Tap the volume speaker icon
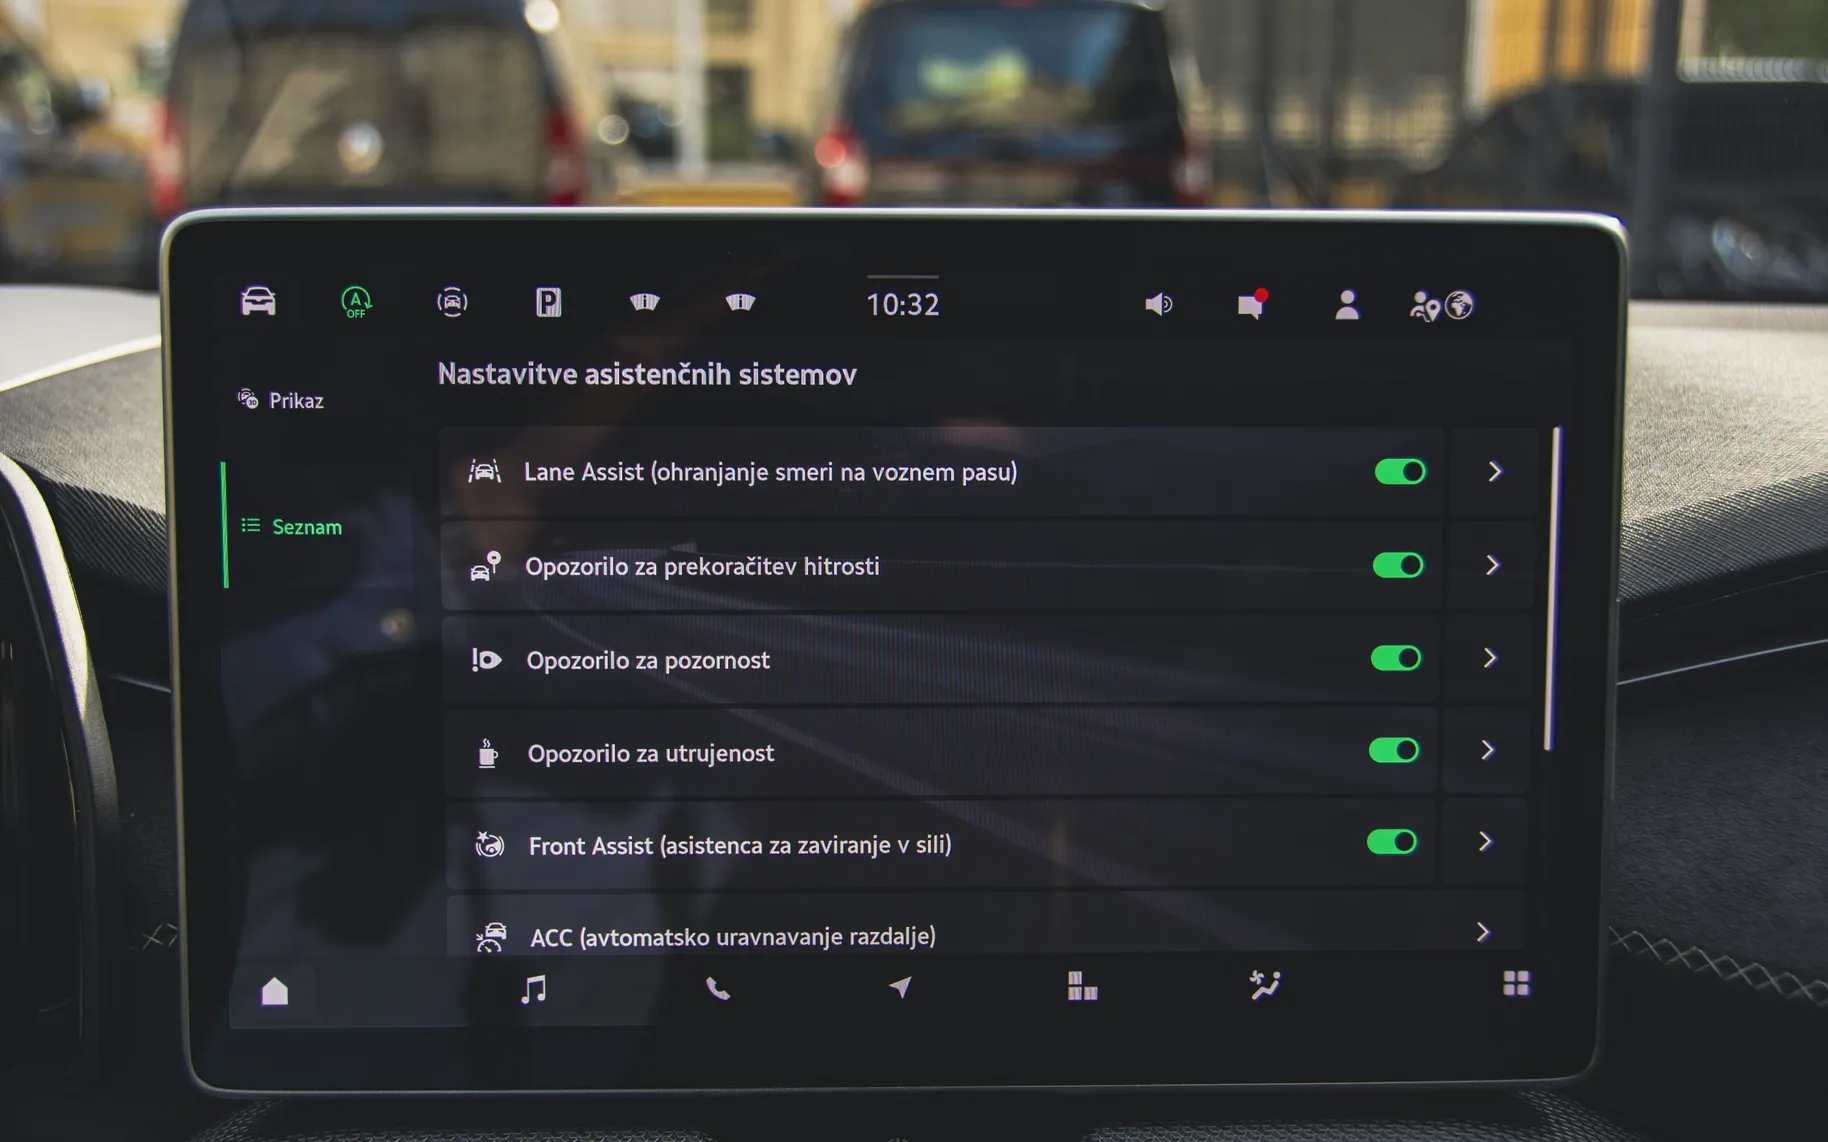 (1158, 304)
